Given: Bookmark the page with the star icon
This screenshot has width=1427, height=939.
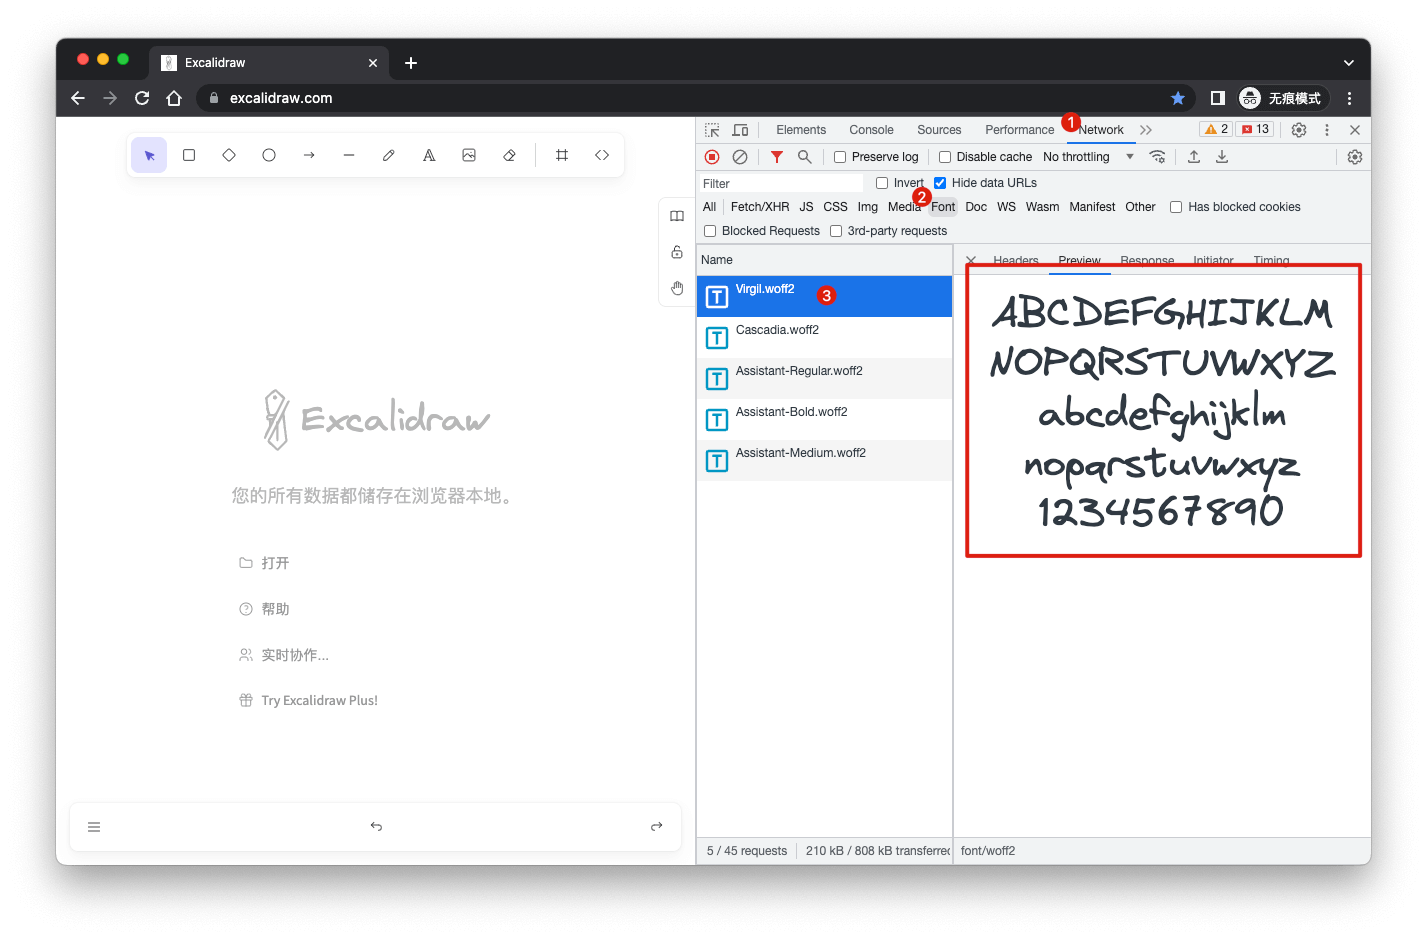Looking at the screenshot, I should [x=1178, y=98].
